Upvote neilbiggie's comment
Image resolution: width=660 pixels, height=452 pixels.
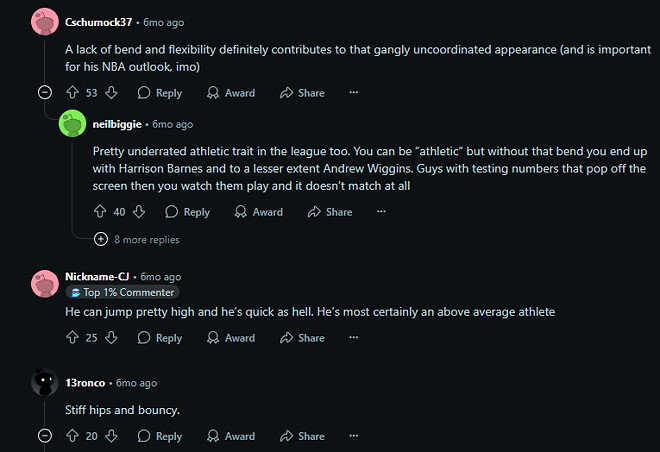coord(100,212)
